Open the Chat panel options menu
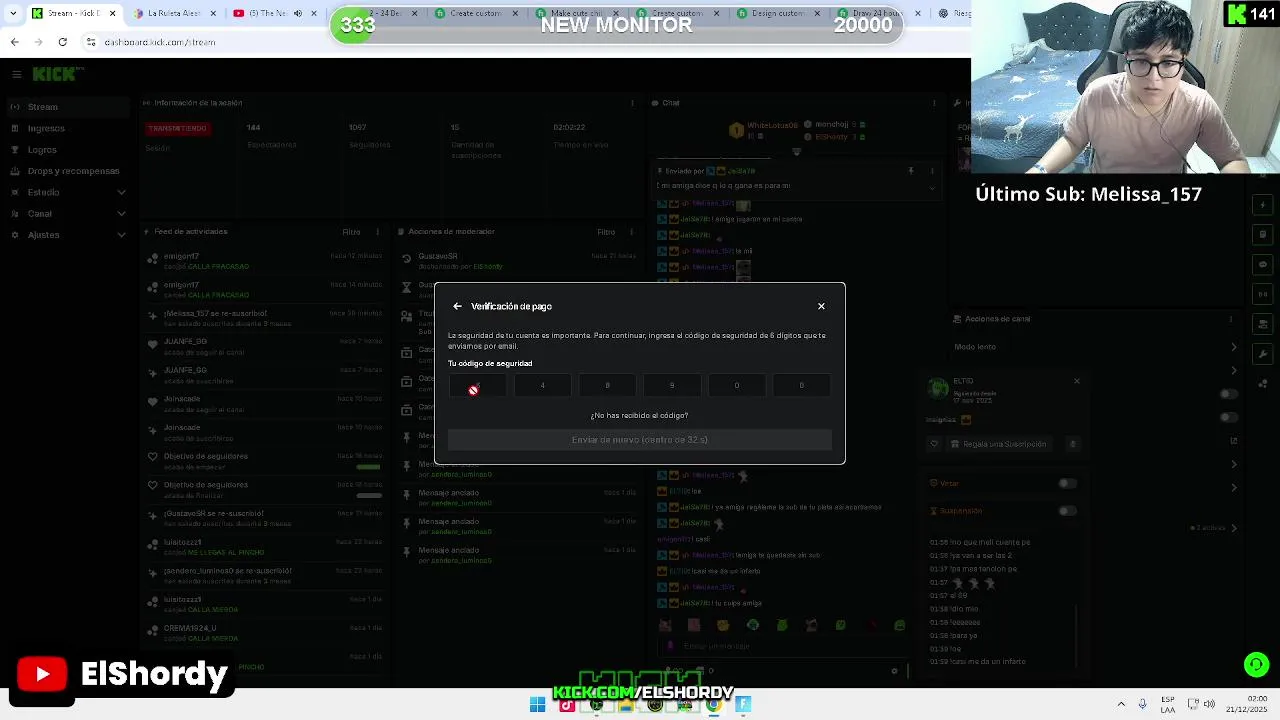Viewport: 1280px width, 720px height. pyautogui.click(x=934, y=103)
